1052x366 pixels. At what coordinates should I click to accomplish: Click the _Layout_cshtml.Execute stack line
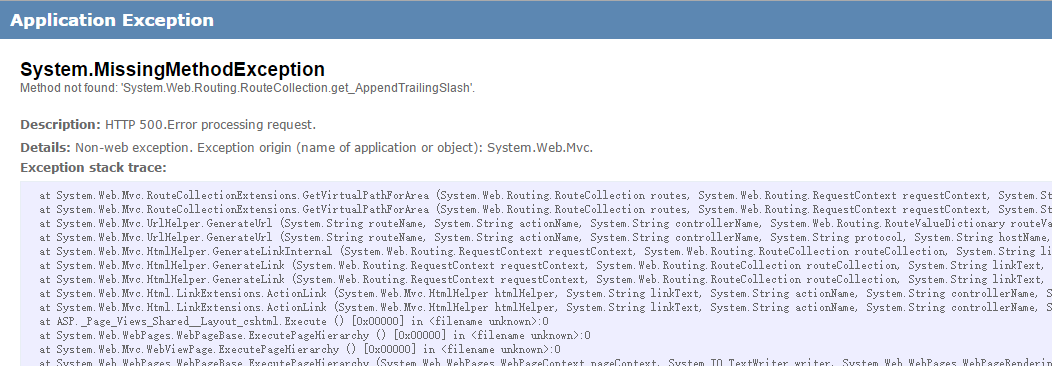[x=295, y=321]
